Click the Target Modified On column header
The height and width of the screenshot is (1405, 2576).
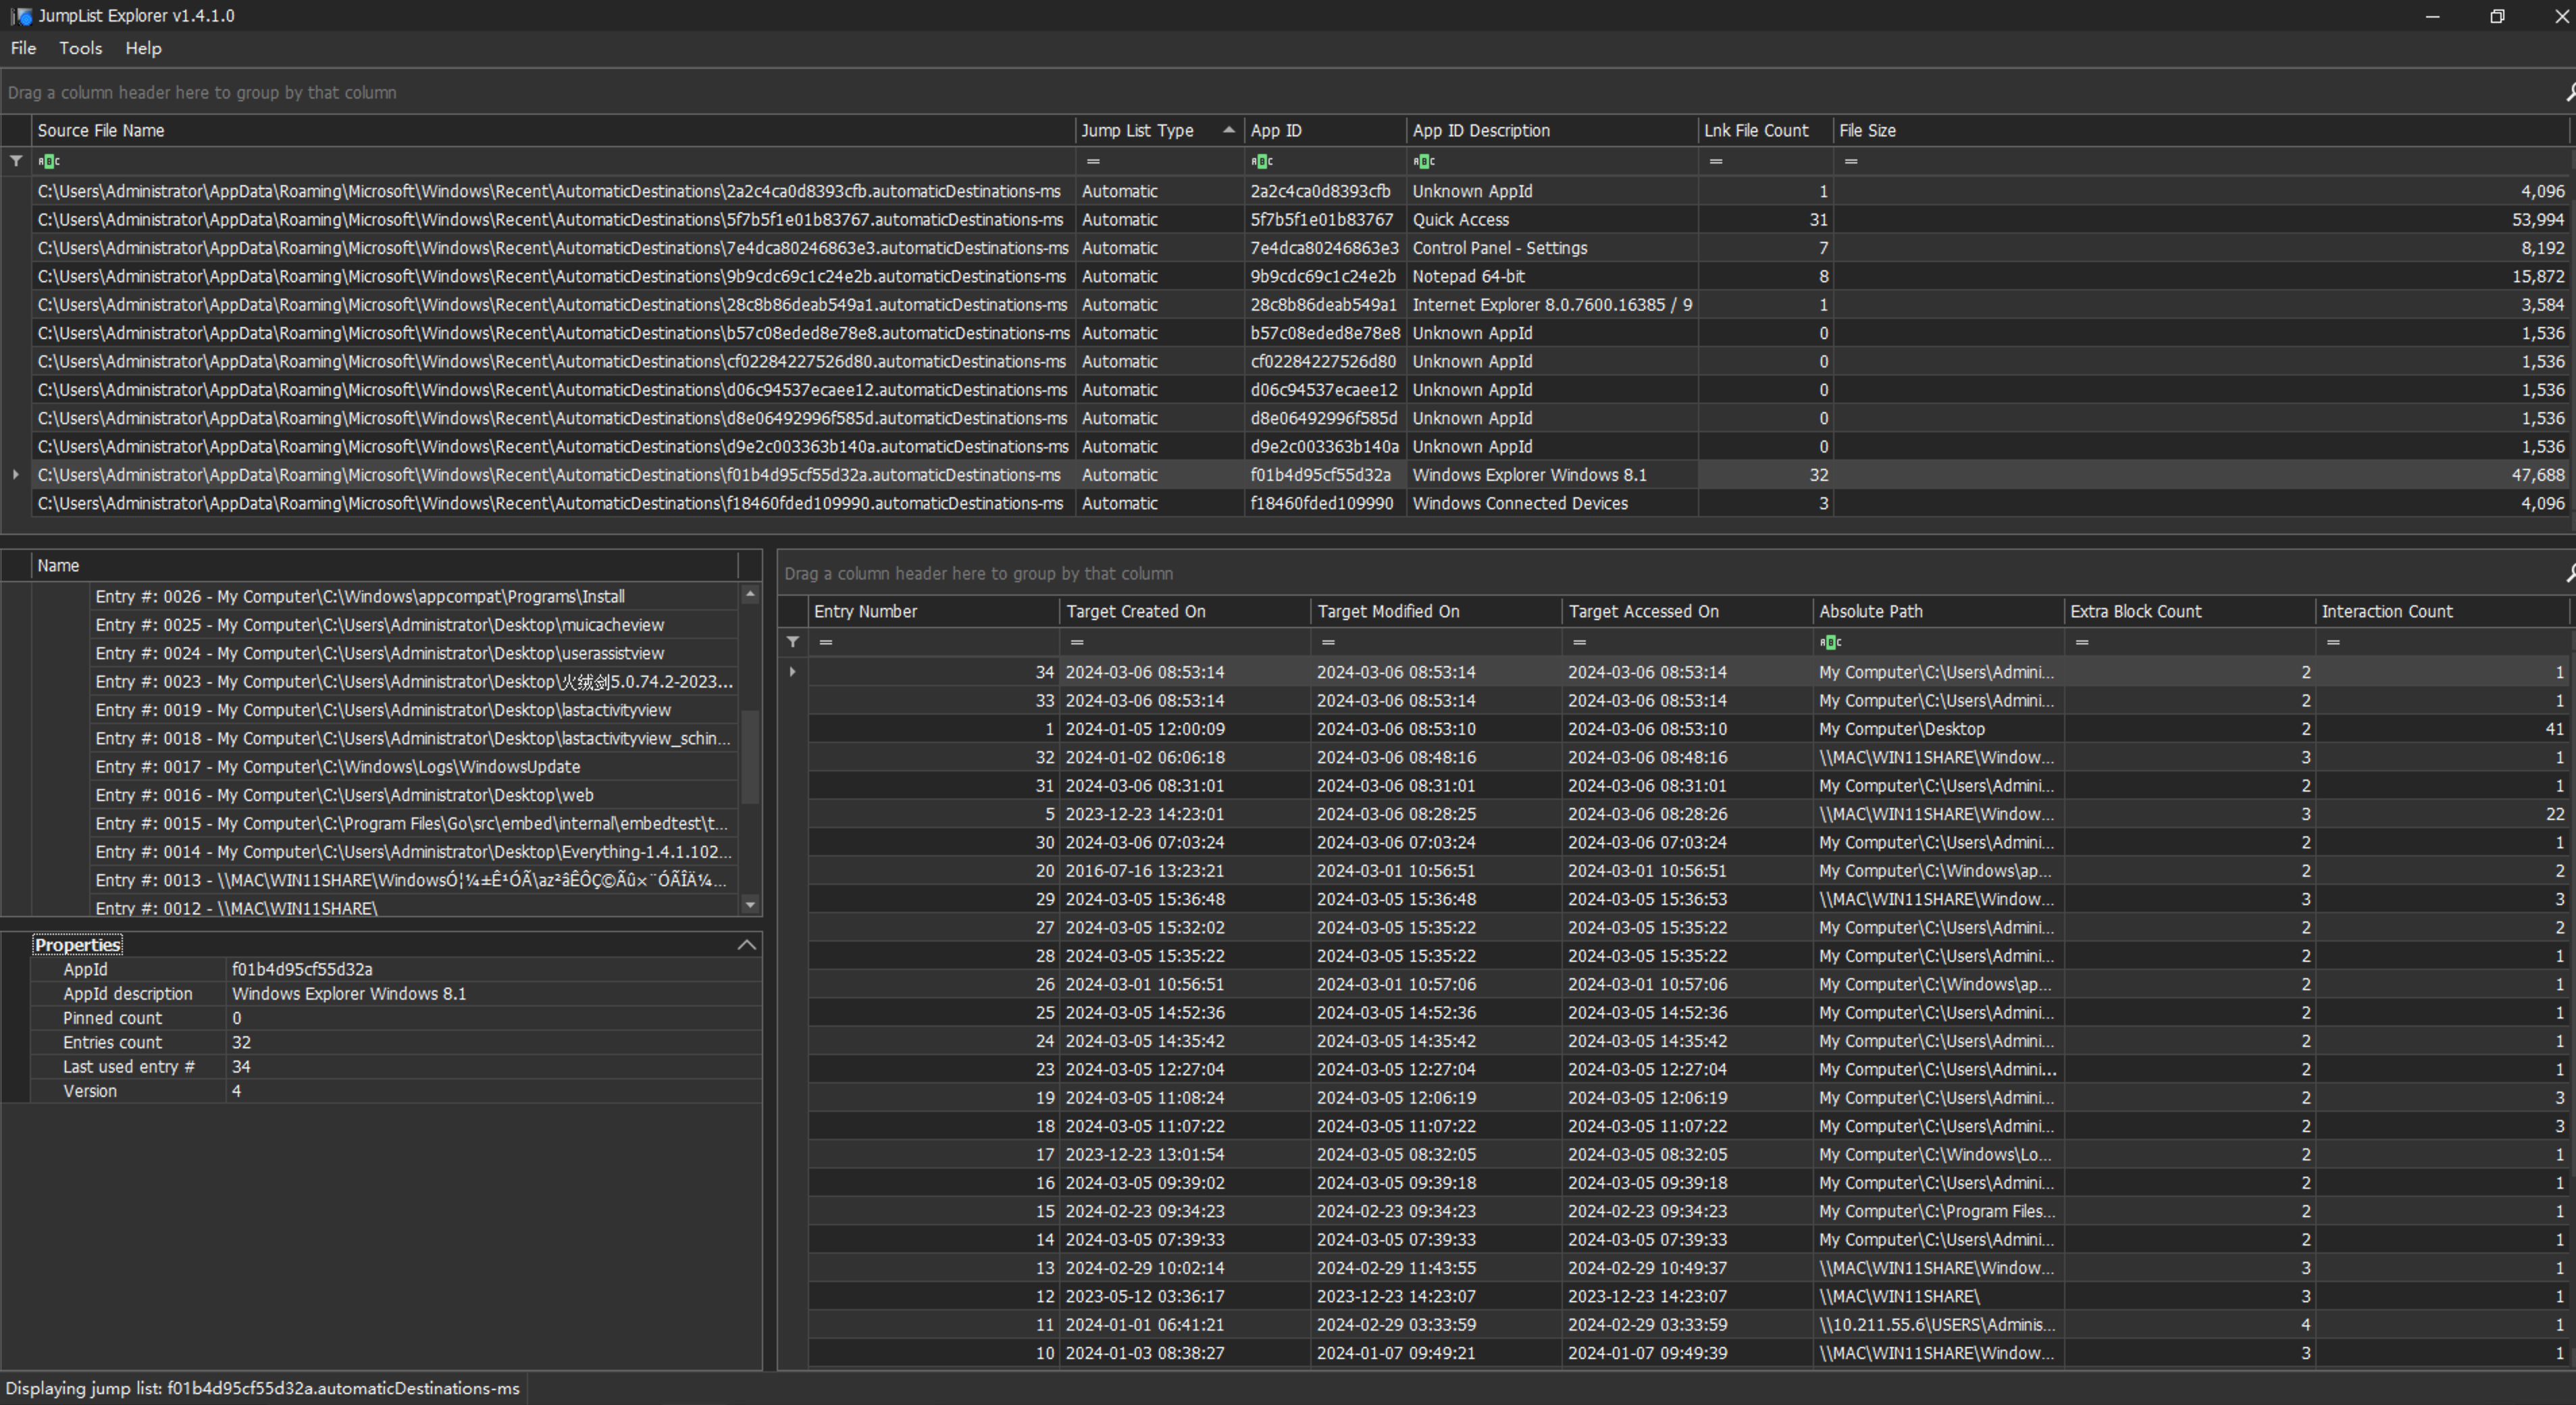(1388, 611)
